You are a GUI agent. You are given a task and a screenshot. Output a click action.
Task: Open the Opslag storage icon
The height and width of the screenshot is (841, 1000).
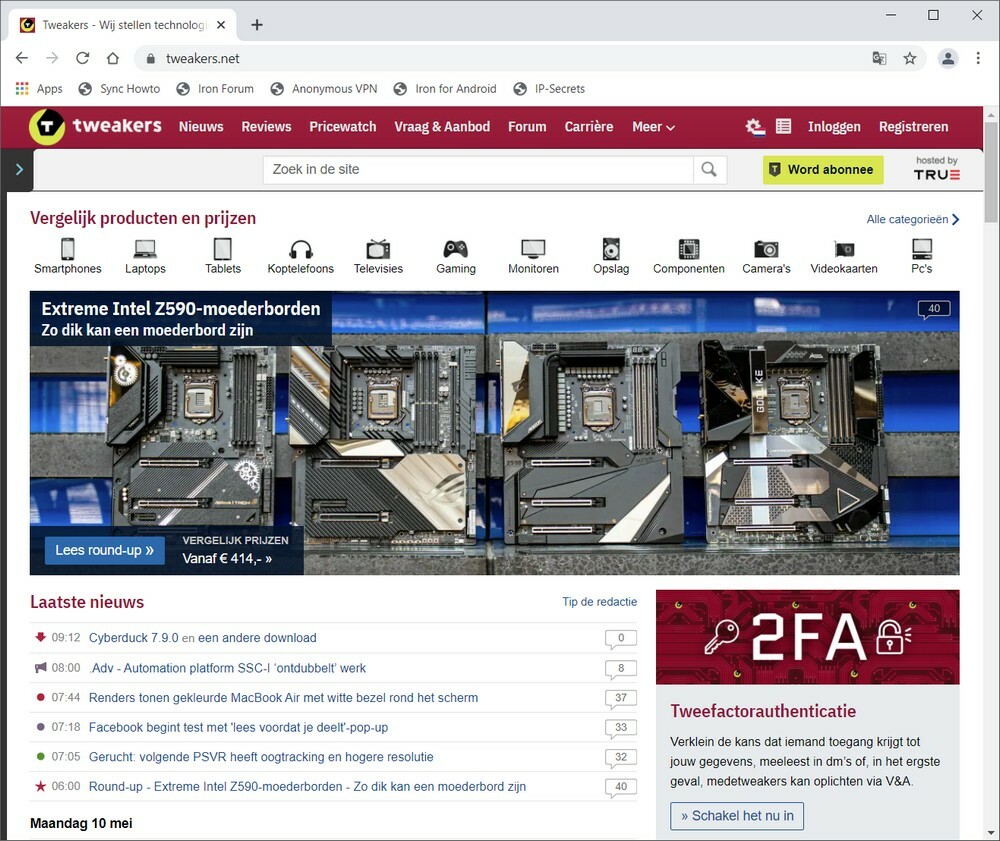tap(611, 249)
